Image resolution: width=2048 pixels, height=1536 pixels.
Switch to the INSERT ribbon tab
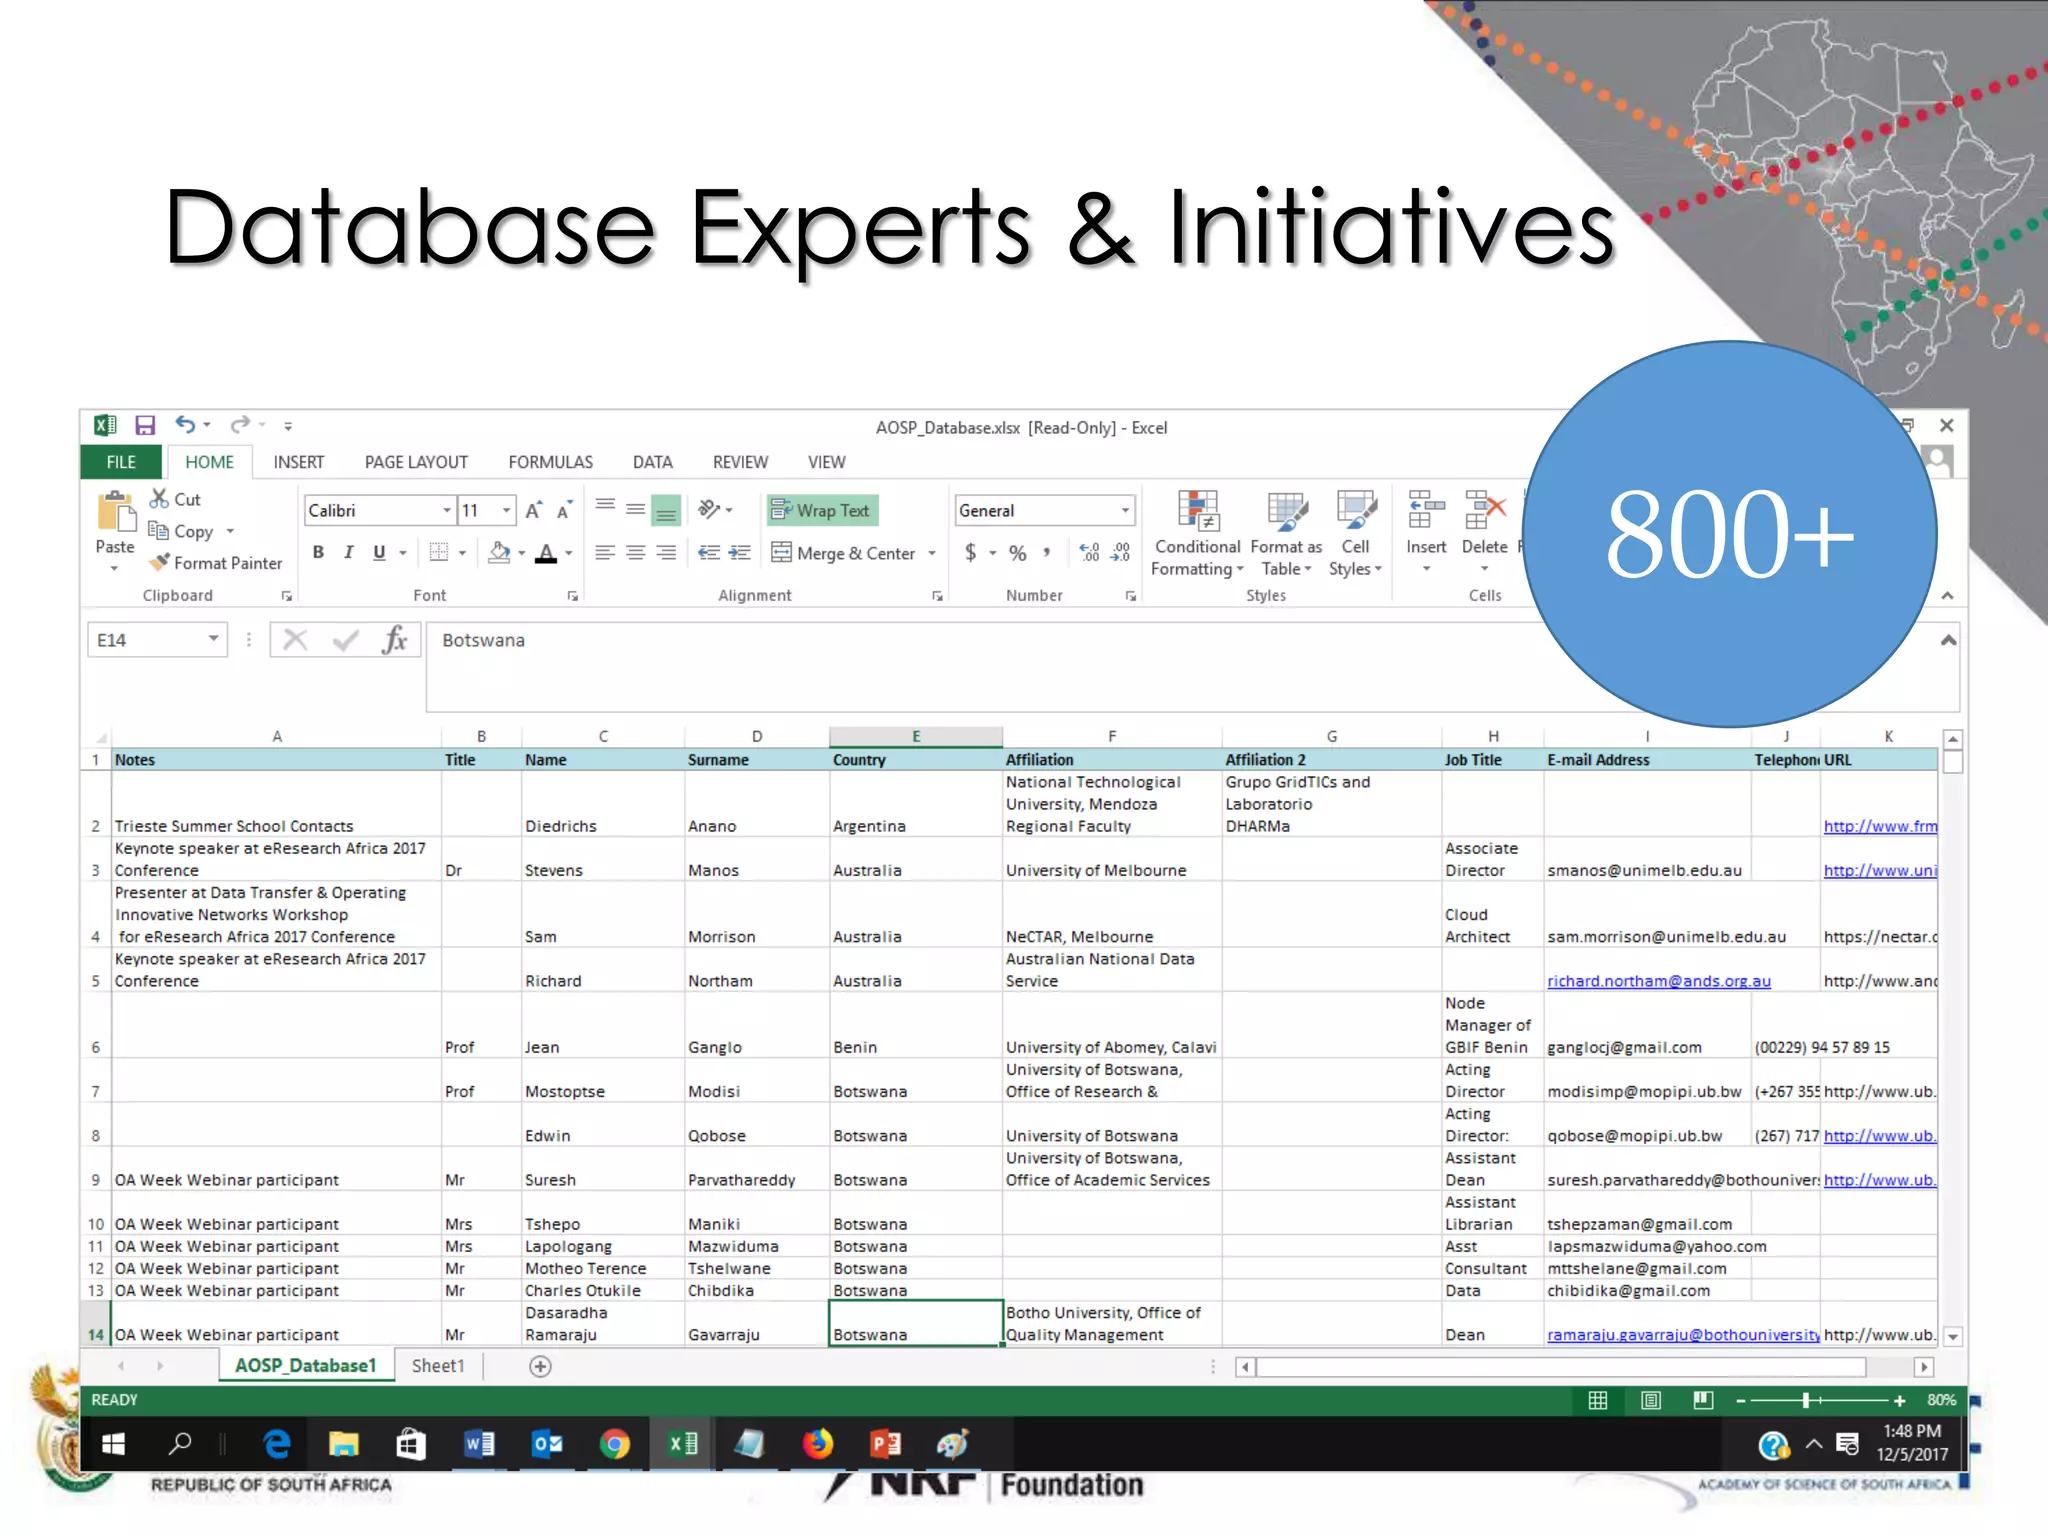click(298, 462)
